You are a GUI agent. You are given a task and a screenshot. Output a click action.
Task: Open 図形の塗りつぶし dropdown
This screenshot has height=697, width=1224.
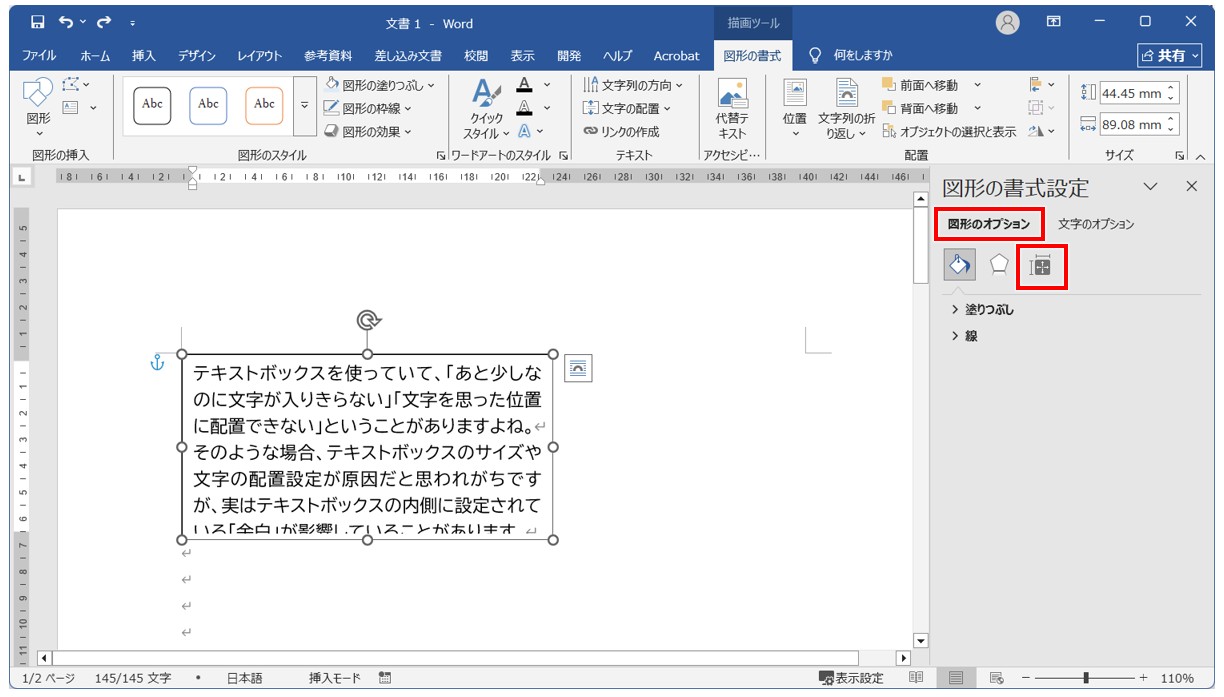379,85
